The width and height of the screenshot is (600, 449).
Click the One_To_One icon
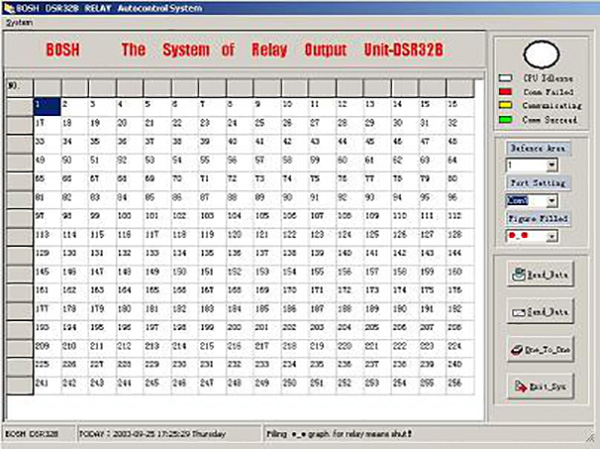517,349
